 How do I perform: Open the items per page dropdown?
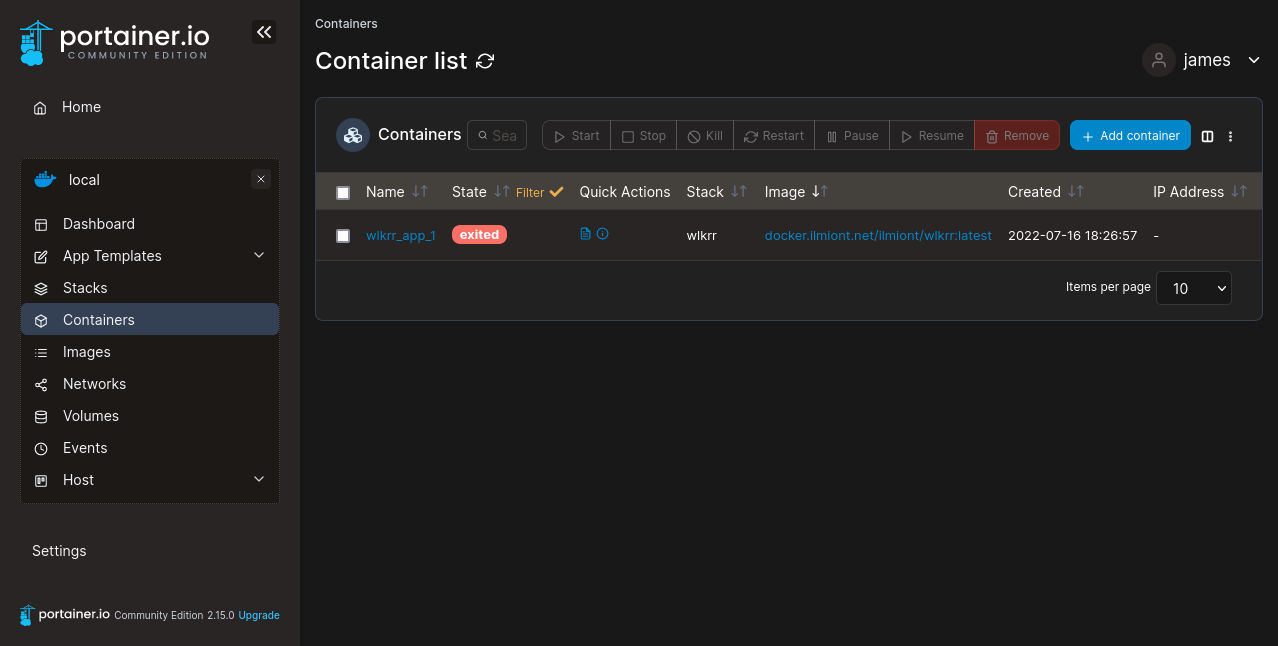click(1193, 288)
